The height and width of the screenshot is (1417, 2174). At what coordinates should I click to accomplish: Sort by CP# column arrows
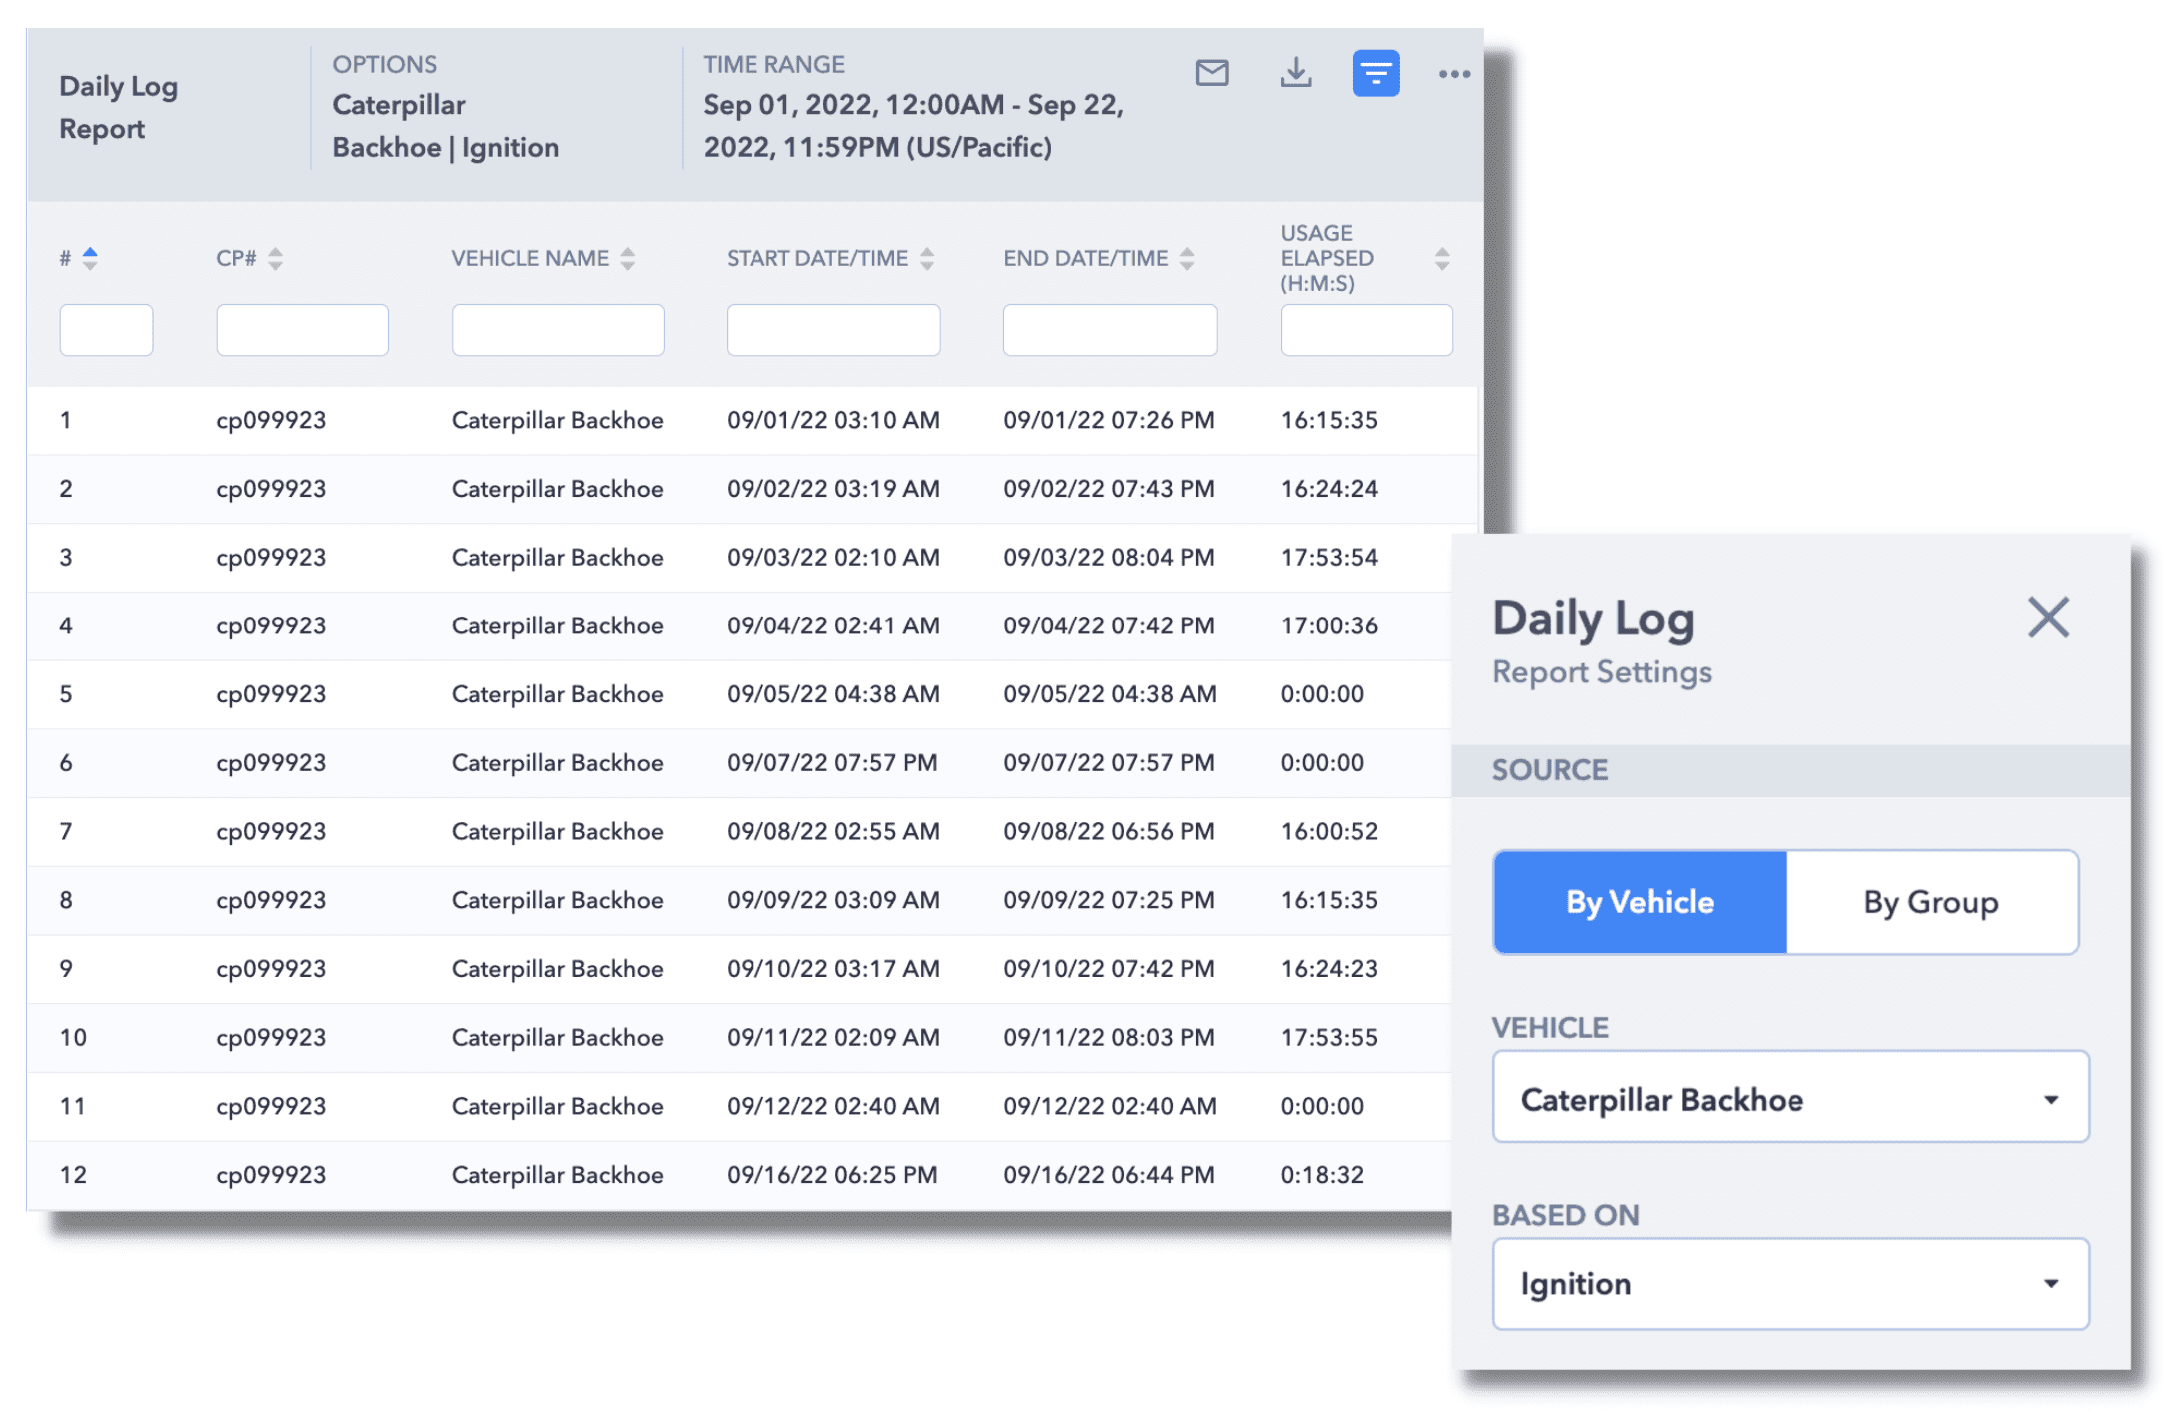click(x=276, y=258)
